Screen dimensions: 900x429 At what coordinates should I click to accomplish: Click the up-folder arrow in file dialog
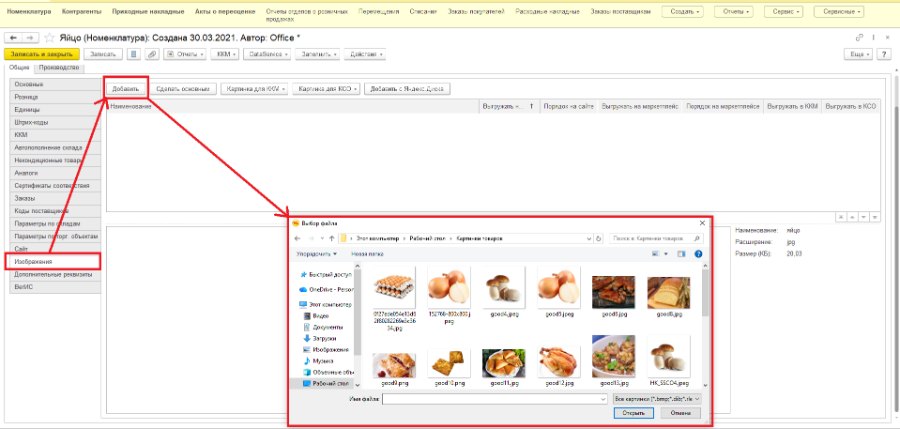[x=332, y=238]
